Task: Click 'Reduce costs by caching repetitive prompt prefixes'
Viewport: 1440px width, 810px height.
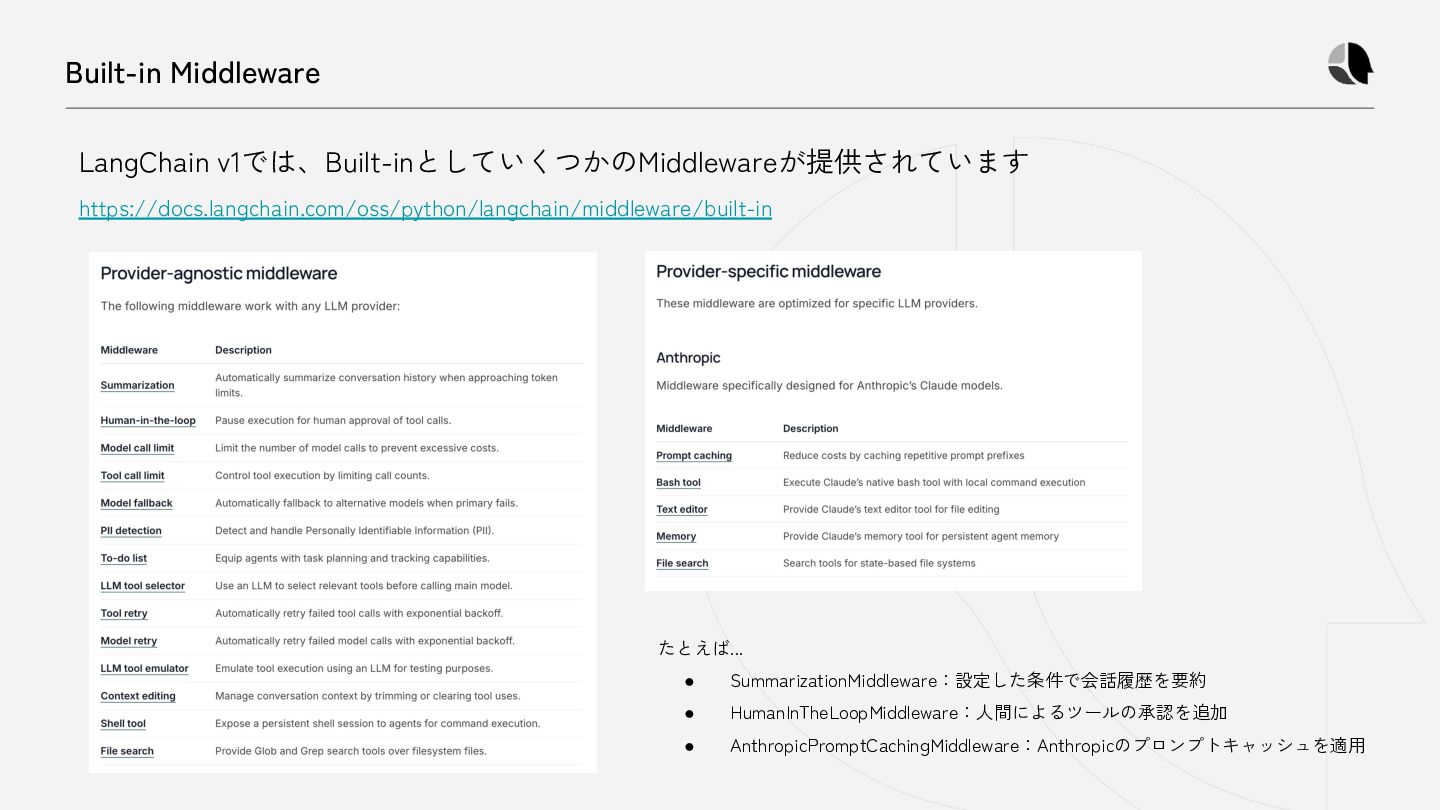Action: point(904,455)
